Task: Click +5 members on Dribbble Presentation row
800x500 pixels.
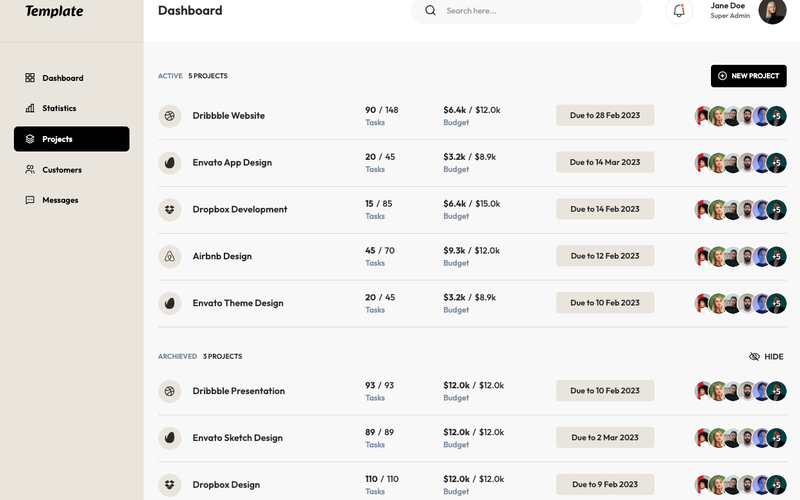Action: (777, 392)
